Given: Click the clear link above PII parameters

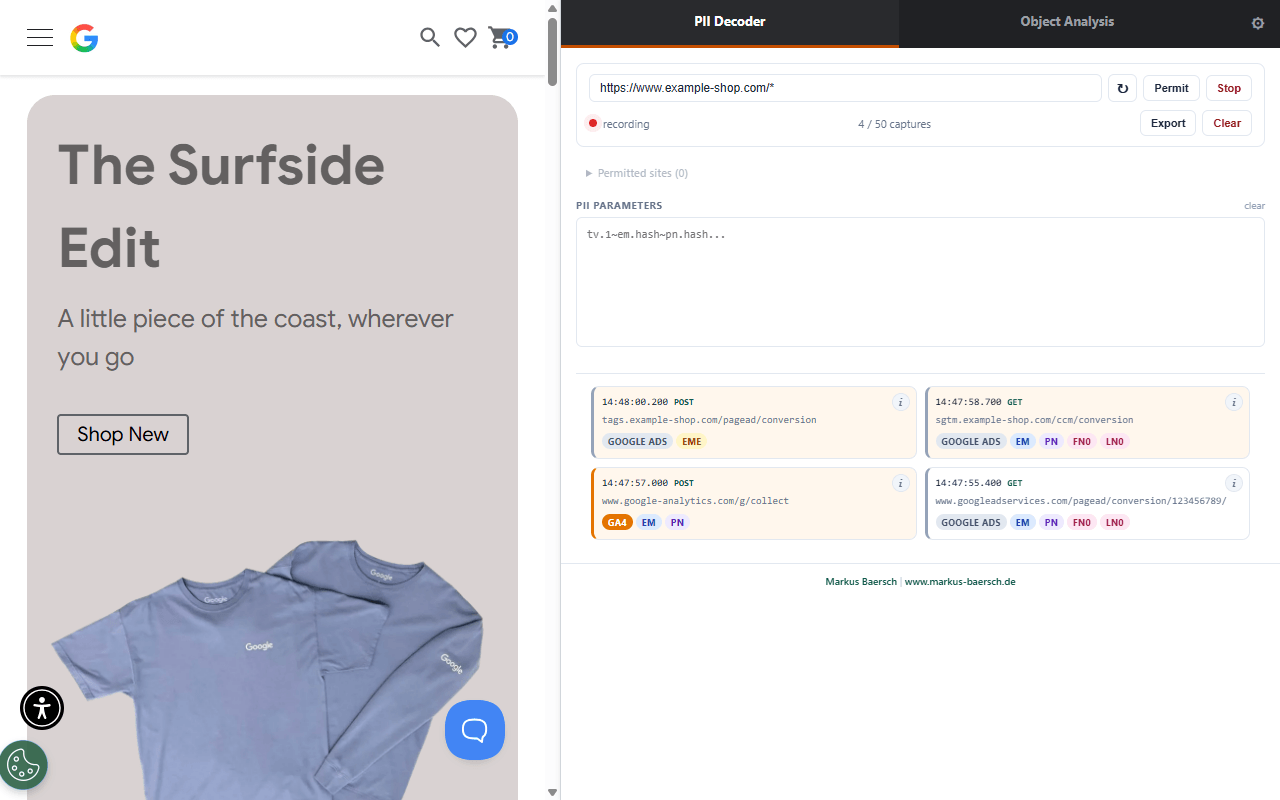Looking at the screenshot, I should (x=1254, y=206).
